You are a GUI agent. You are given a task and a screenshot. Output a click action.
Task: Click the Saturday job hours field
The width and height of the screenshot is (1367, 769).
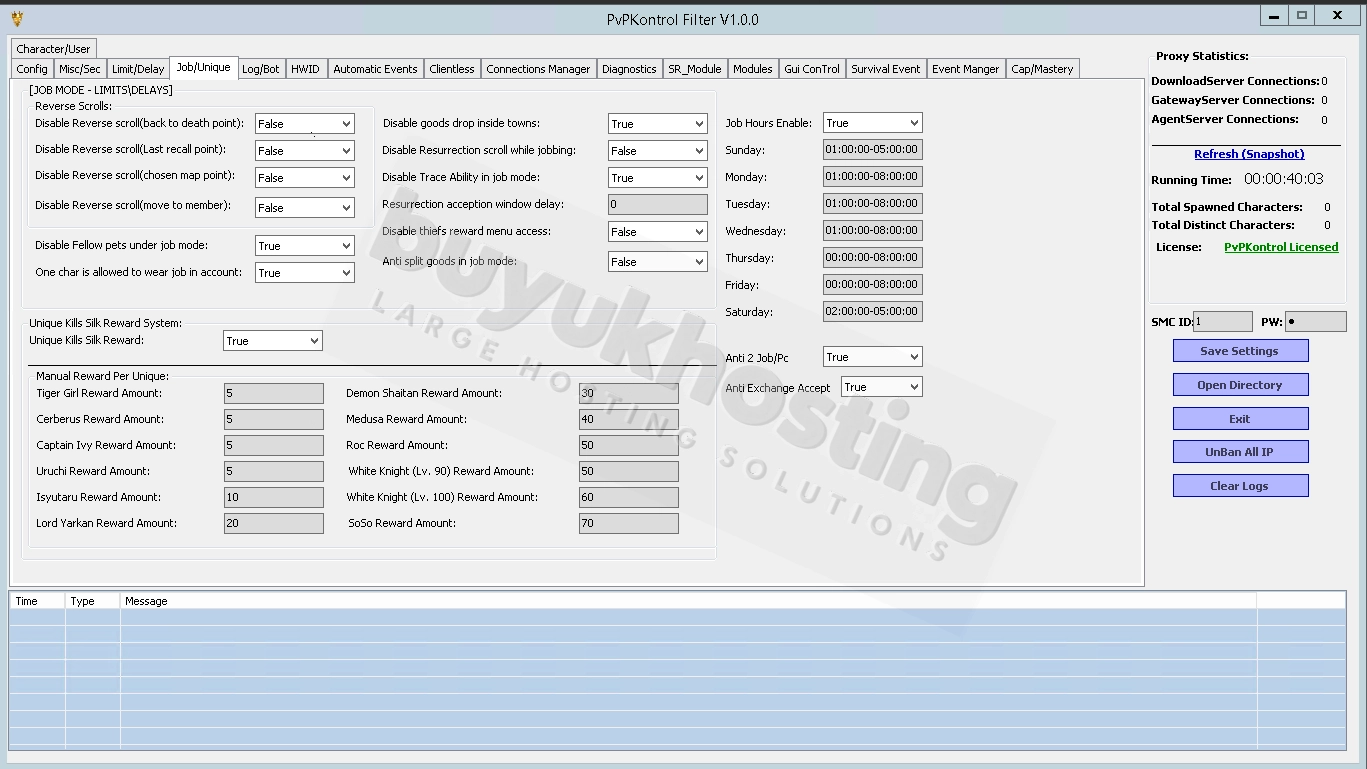(872, 312)
